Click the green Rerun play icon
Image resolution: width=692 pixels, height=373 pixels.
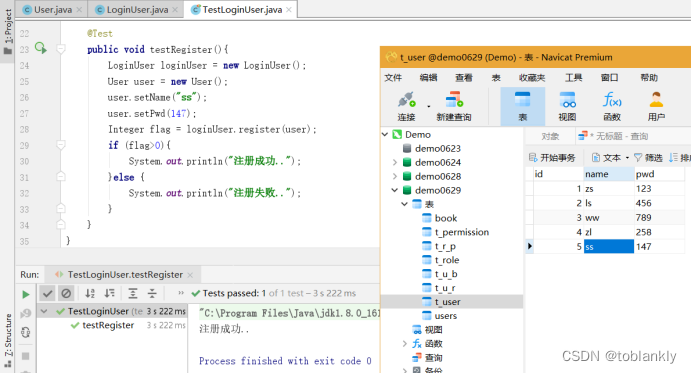click(x=26, y=294)
